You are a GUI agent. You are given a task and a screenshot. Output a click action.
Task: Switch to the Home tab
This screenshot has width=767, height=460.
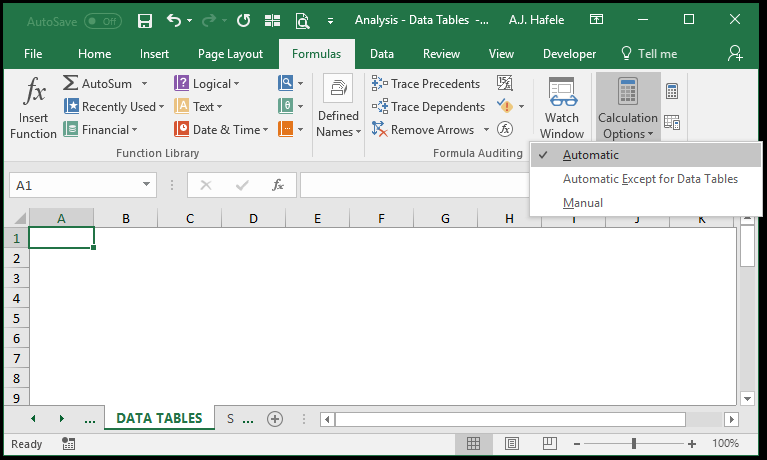coord(94,54)
